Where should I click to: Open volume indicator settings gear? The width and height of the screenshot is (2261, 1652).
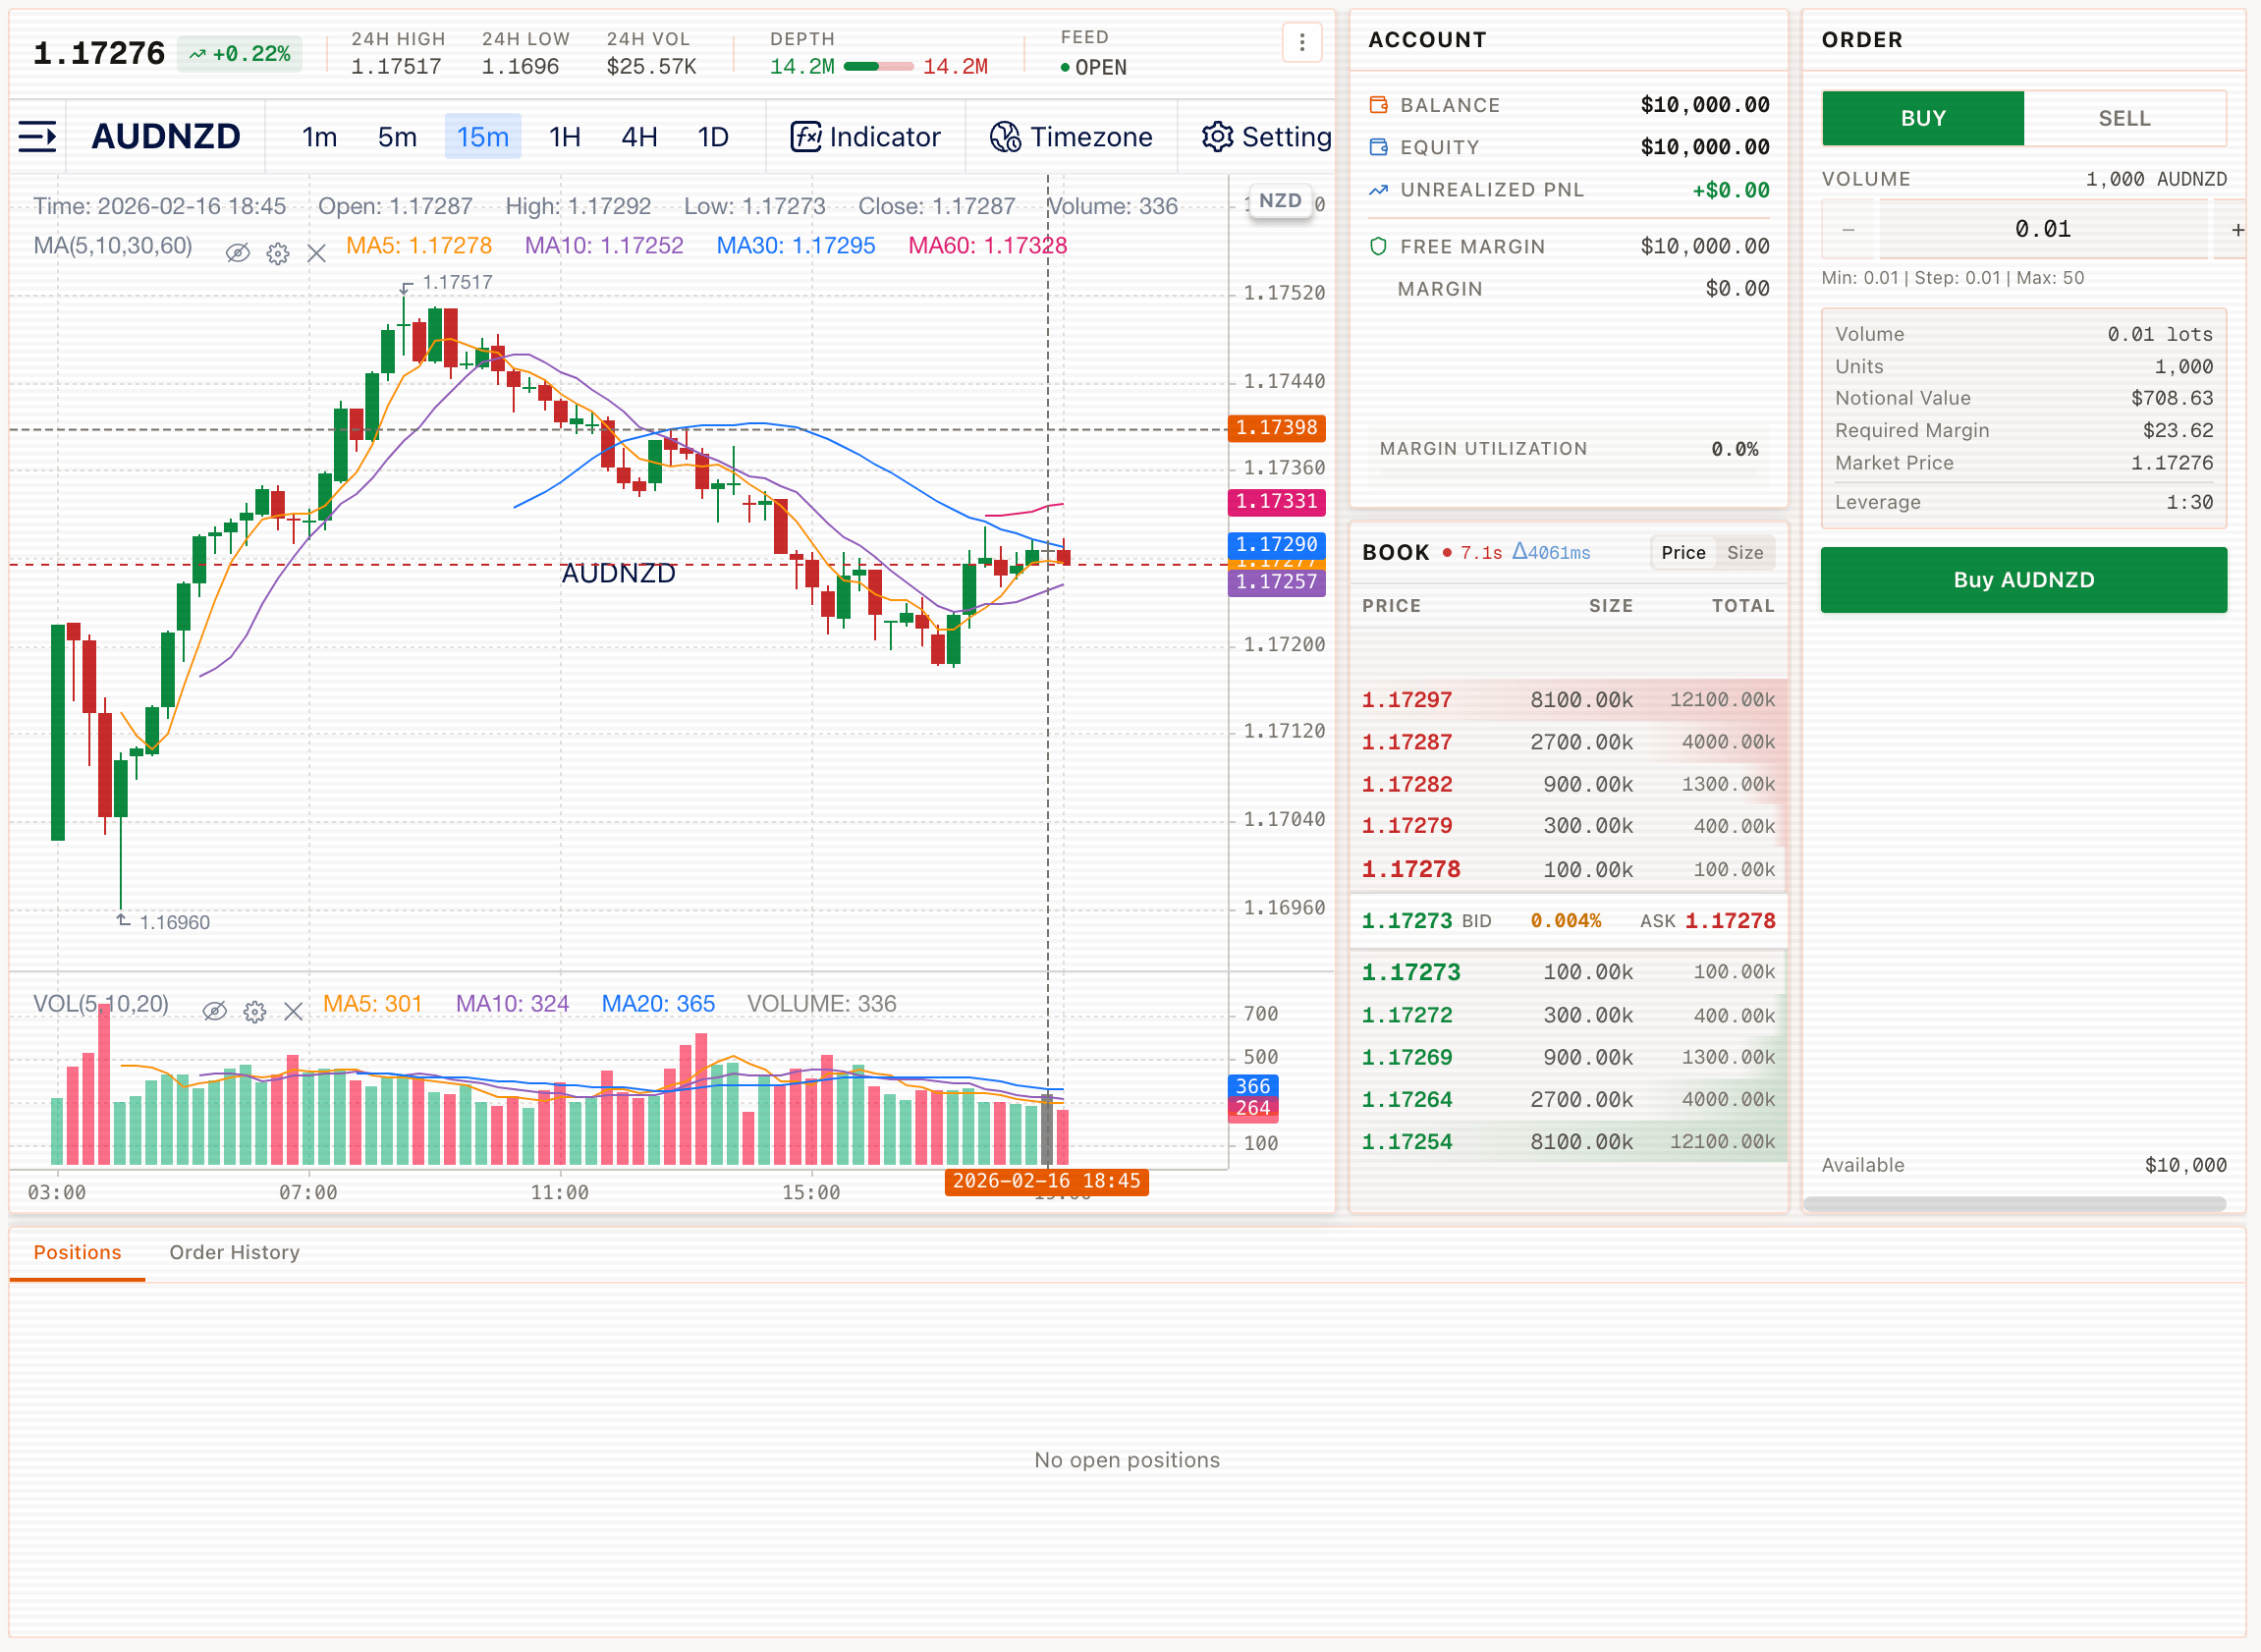pos(255,1011)
